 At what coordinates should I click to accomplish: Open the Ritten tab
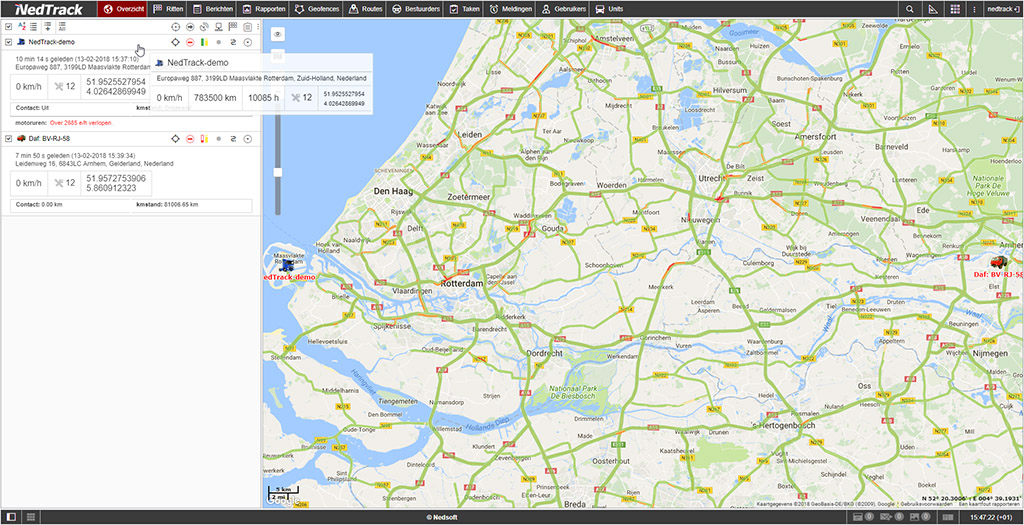point(168,9)
